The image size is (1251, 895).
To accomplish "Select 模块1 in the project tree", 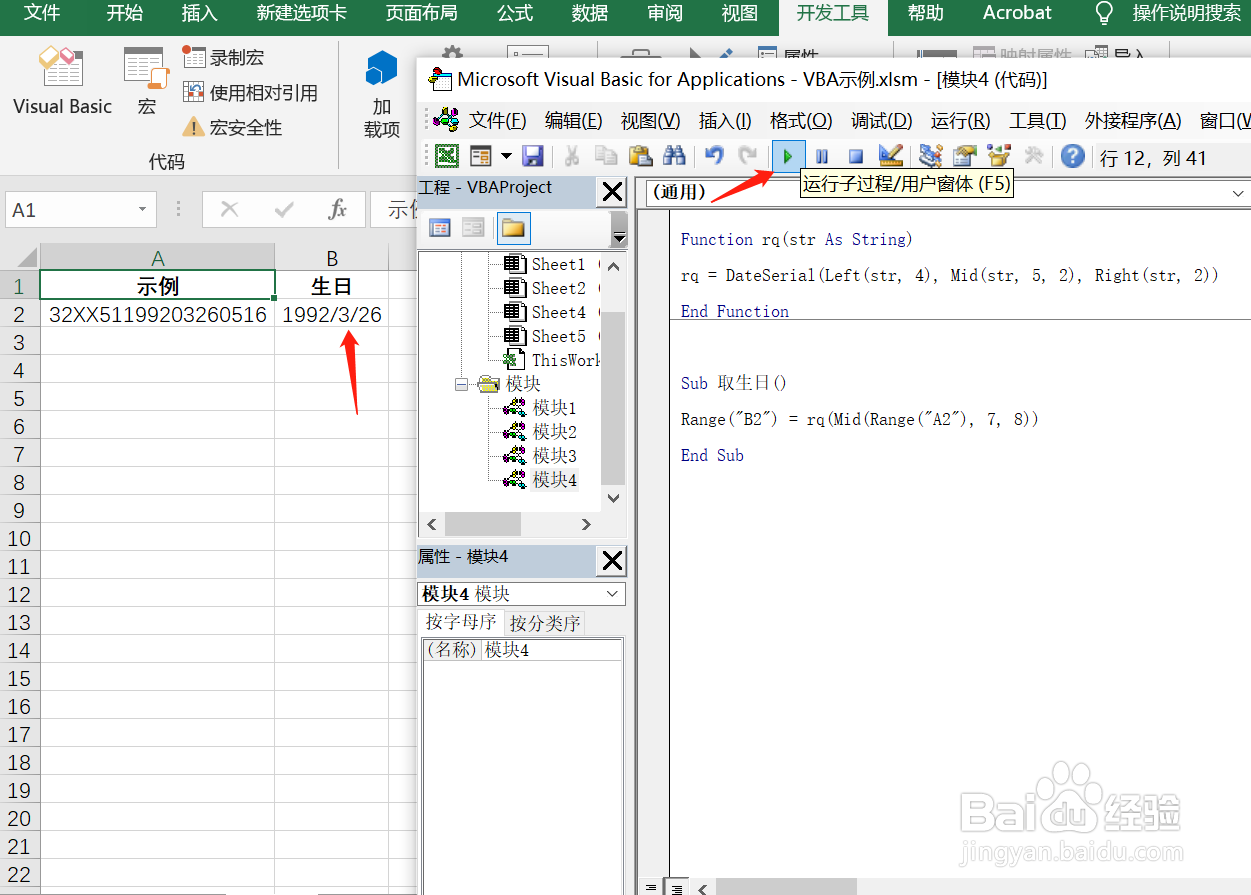I will (554, 408).
